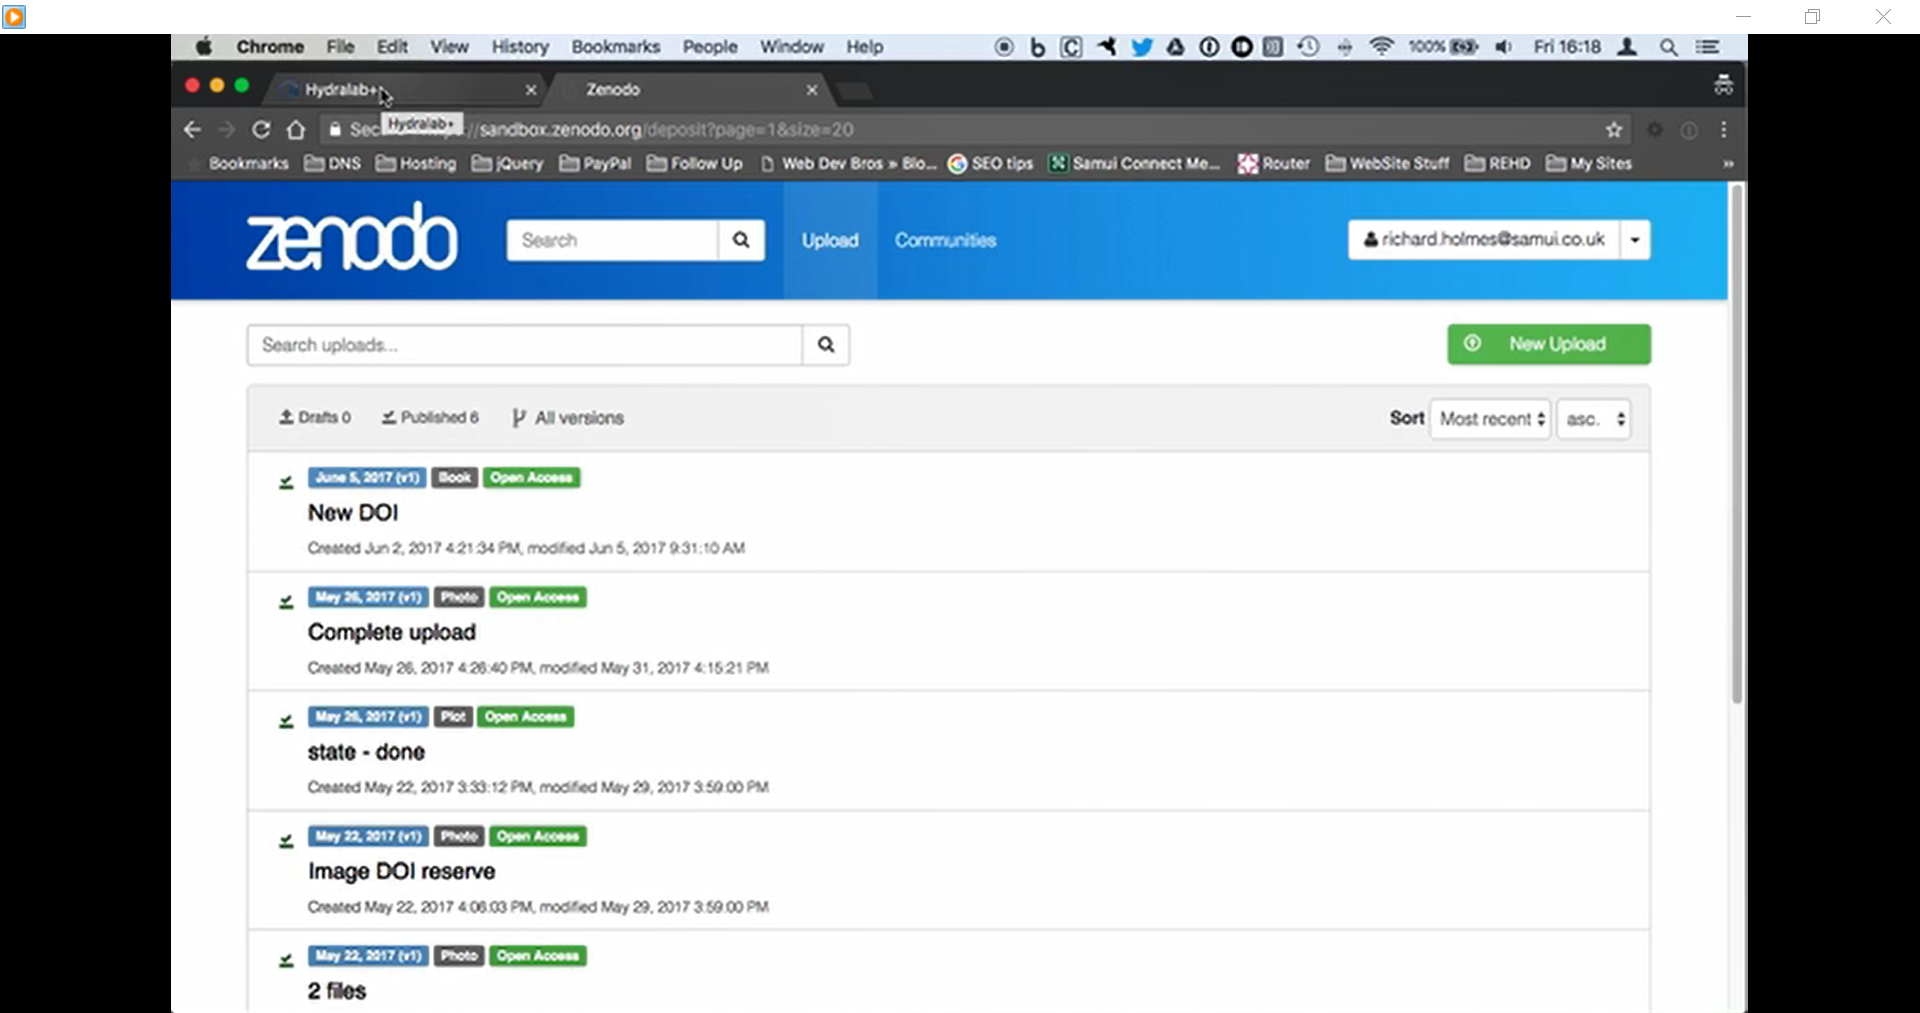This screenshot has width=1920, height=1013.
Task: Switch to the Hydralab+ browser tab
Action: [405, 89]
